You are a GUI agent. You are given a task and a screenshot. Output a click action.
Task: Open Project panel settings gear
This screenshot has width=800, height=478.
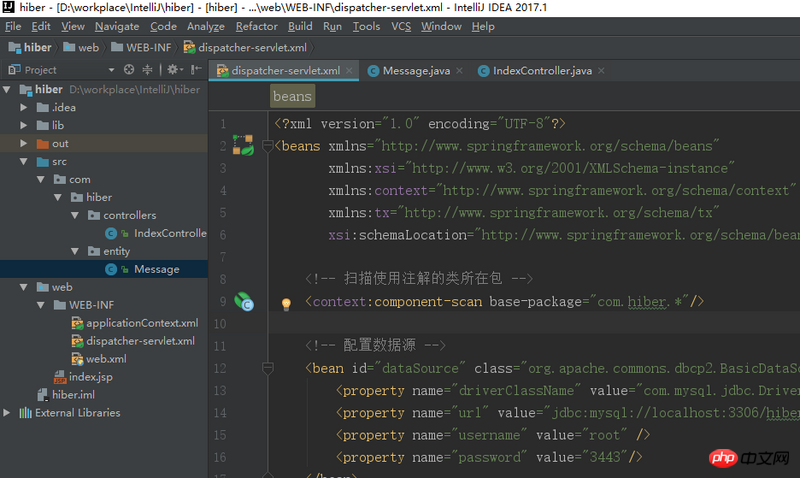[x=174, y=69]
